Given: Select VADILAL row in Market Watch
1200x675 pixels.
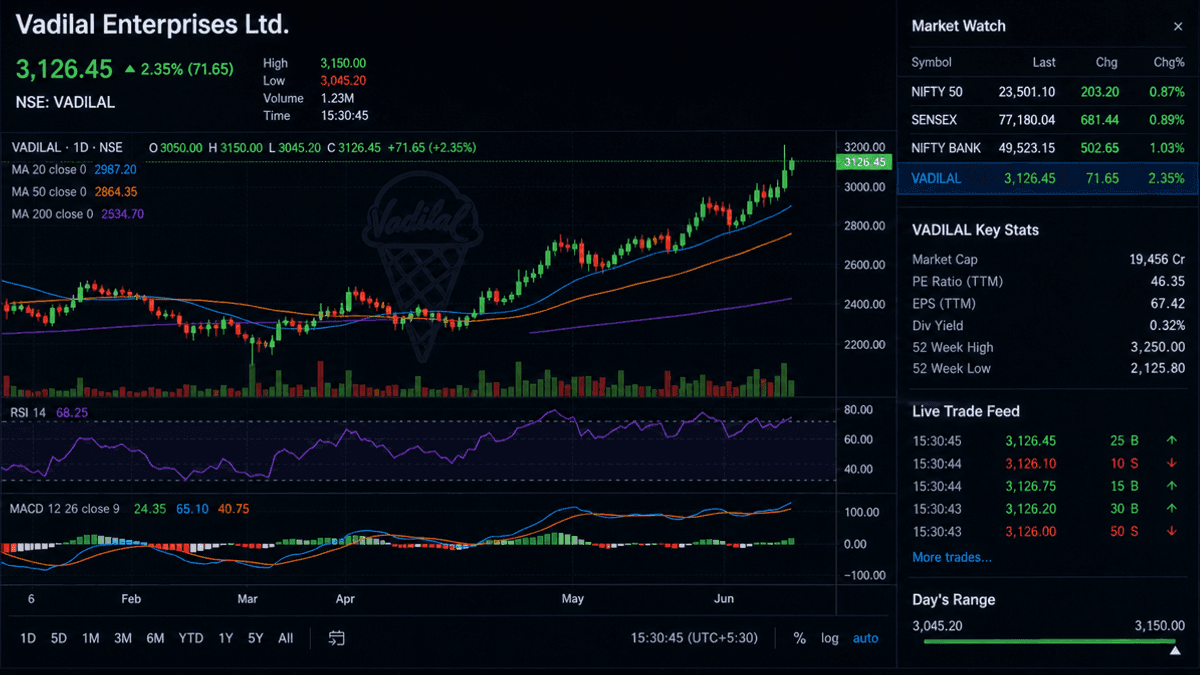Looking at the screenshot, I should pyautogui.click(x=1048, y=178).
